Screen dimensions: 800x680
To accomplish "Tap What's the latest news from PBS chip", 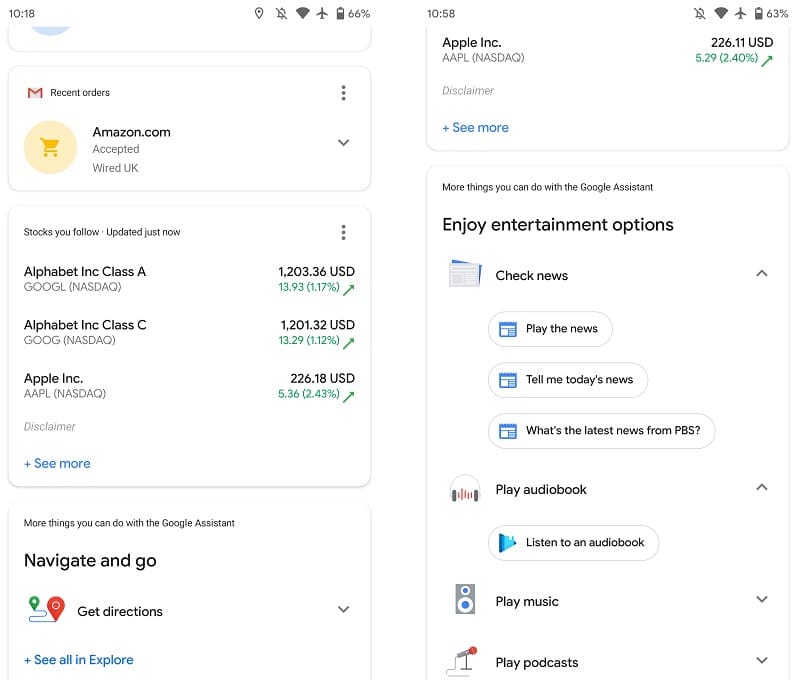I will pos(602,431).
